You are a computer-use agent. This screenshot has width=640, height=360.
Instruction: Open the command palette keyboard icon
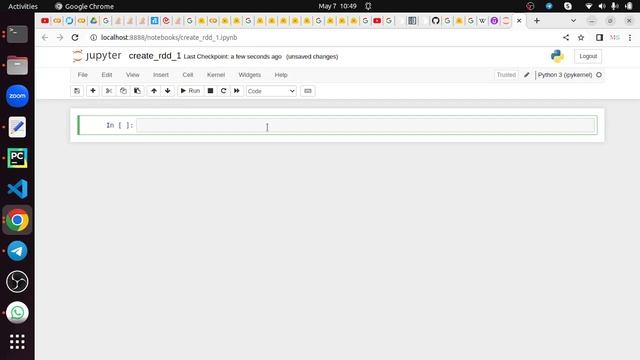point(308,91)
